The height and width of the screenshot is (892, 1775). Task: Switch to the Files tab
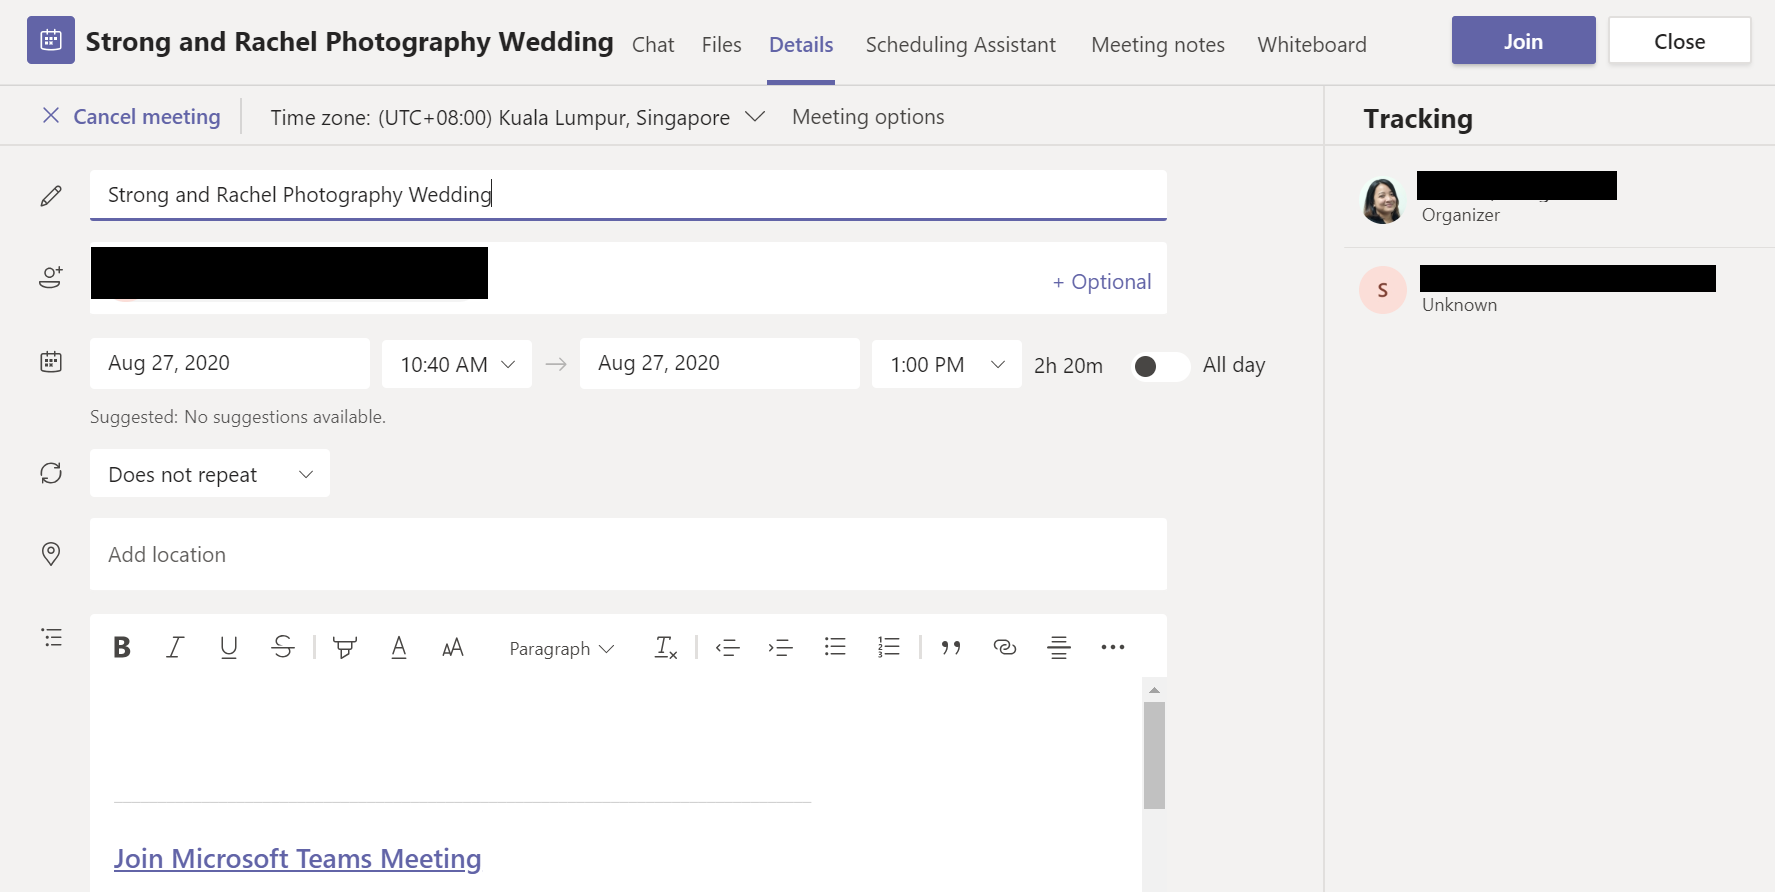pos(722,44)
